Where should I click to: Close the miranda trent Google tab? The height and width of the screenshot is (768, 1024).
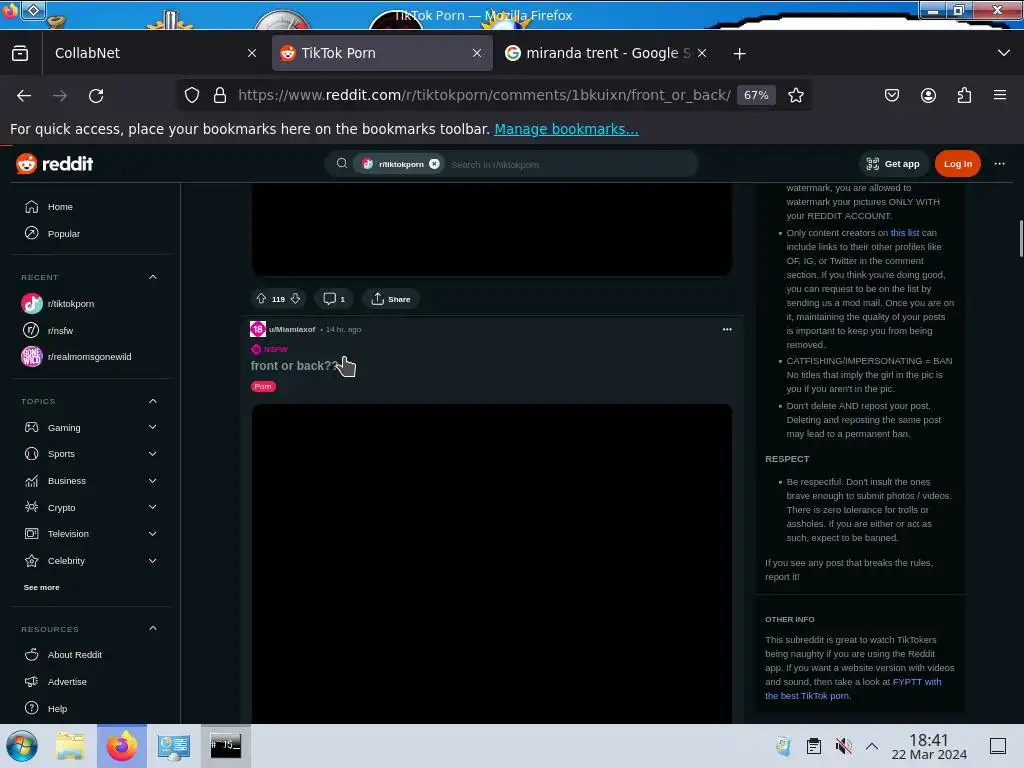coord(702,54)
